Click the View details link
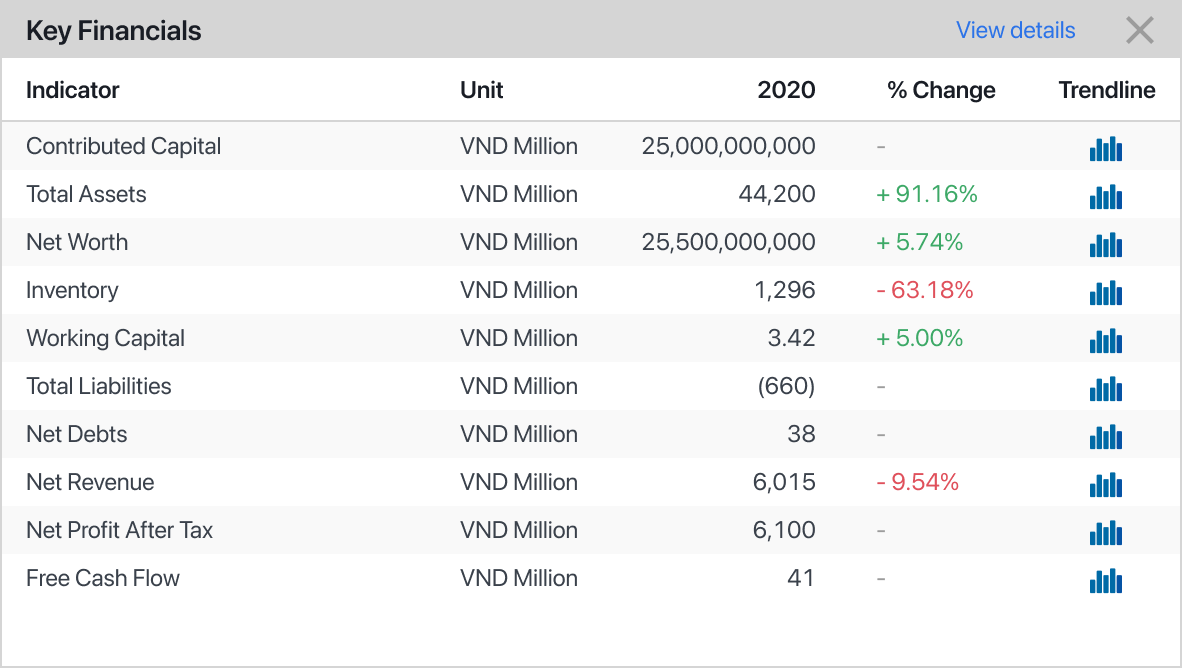 [1015, 30]
